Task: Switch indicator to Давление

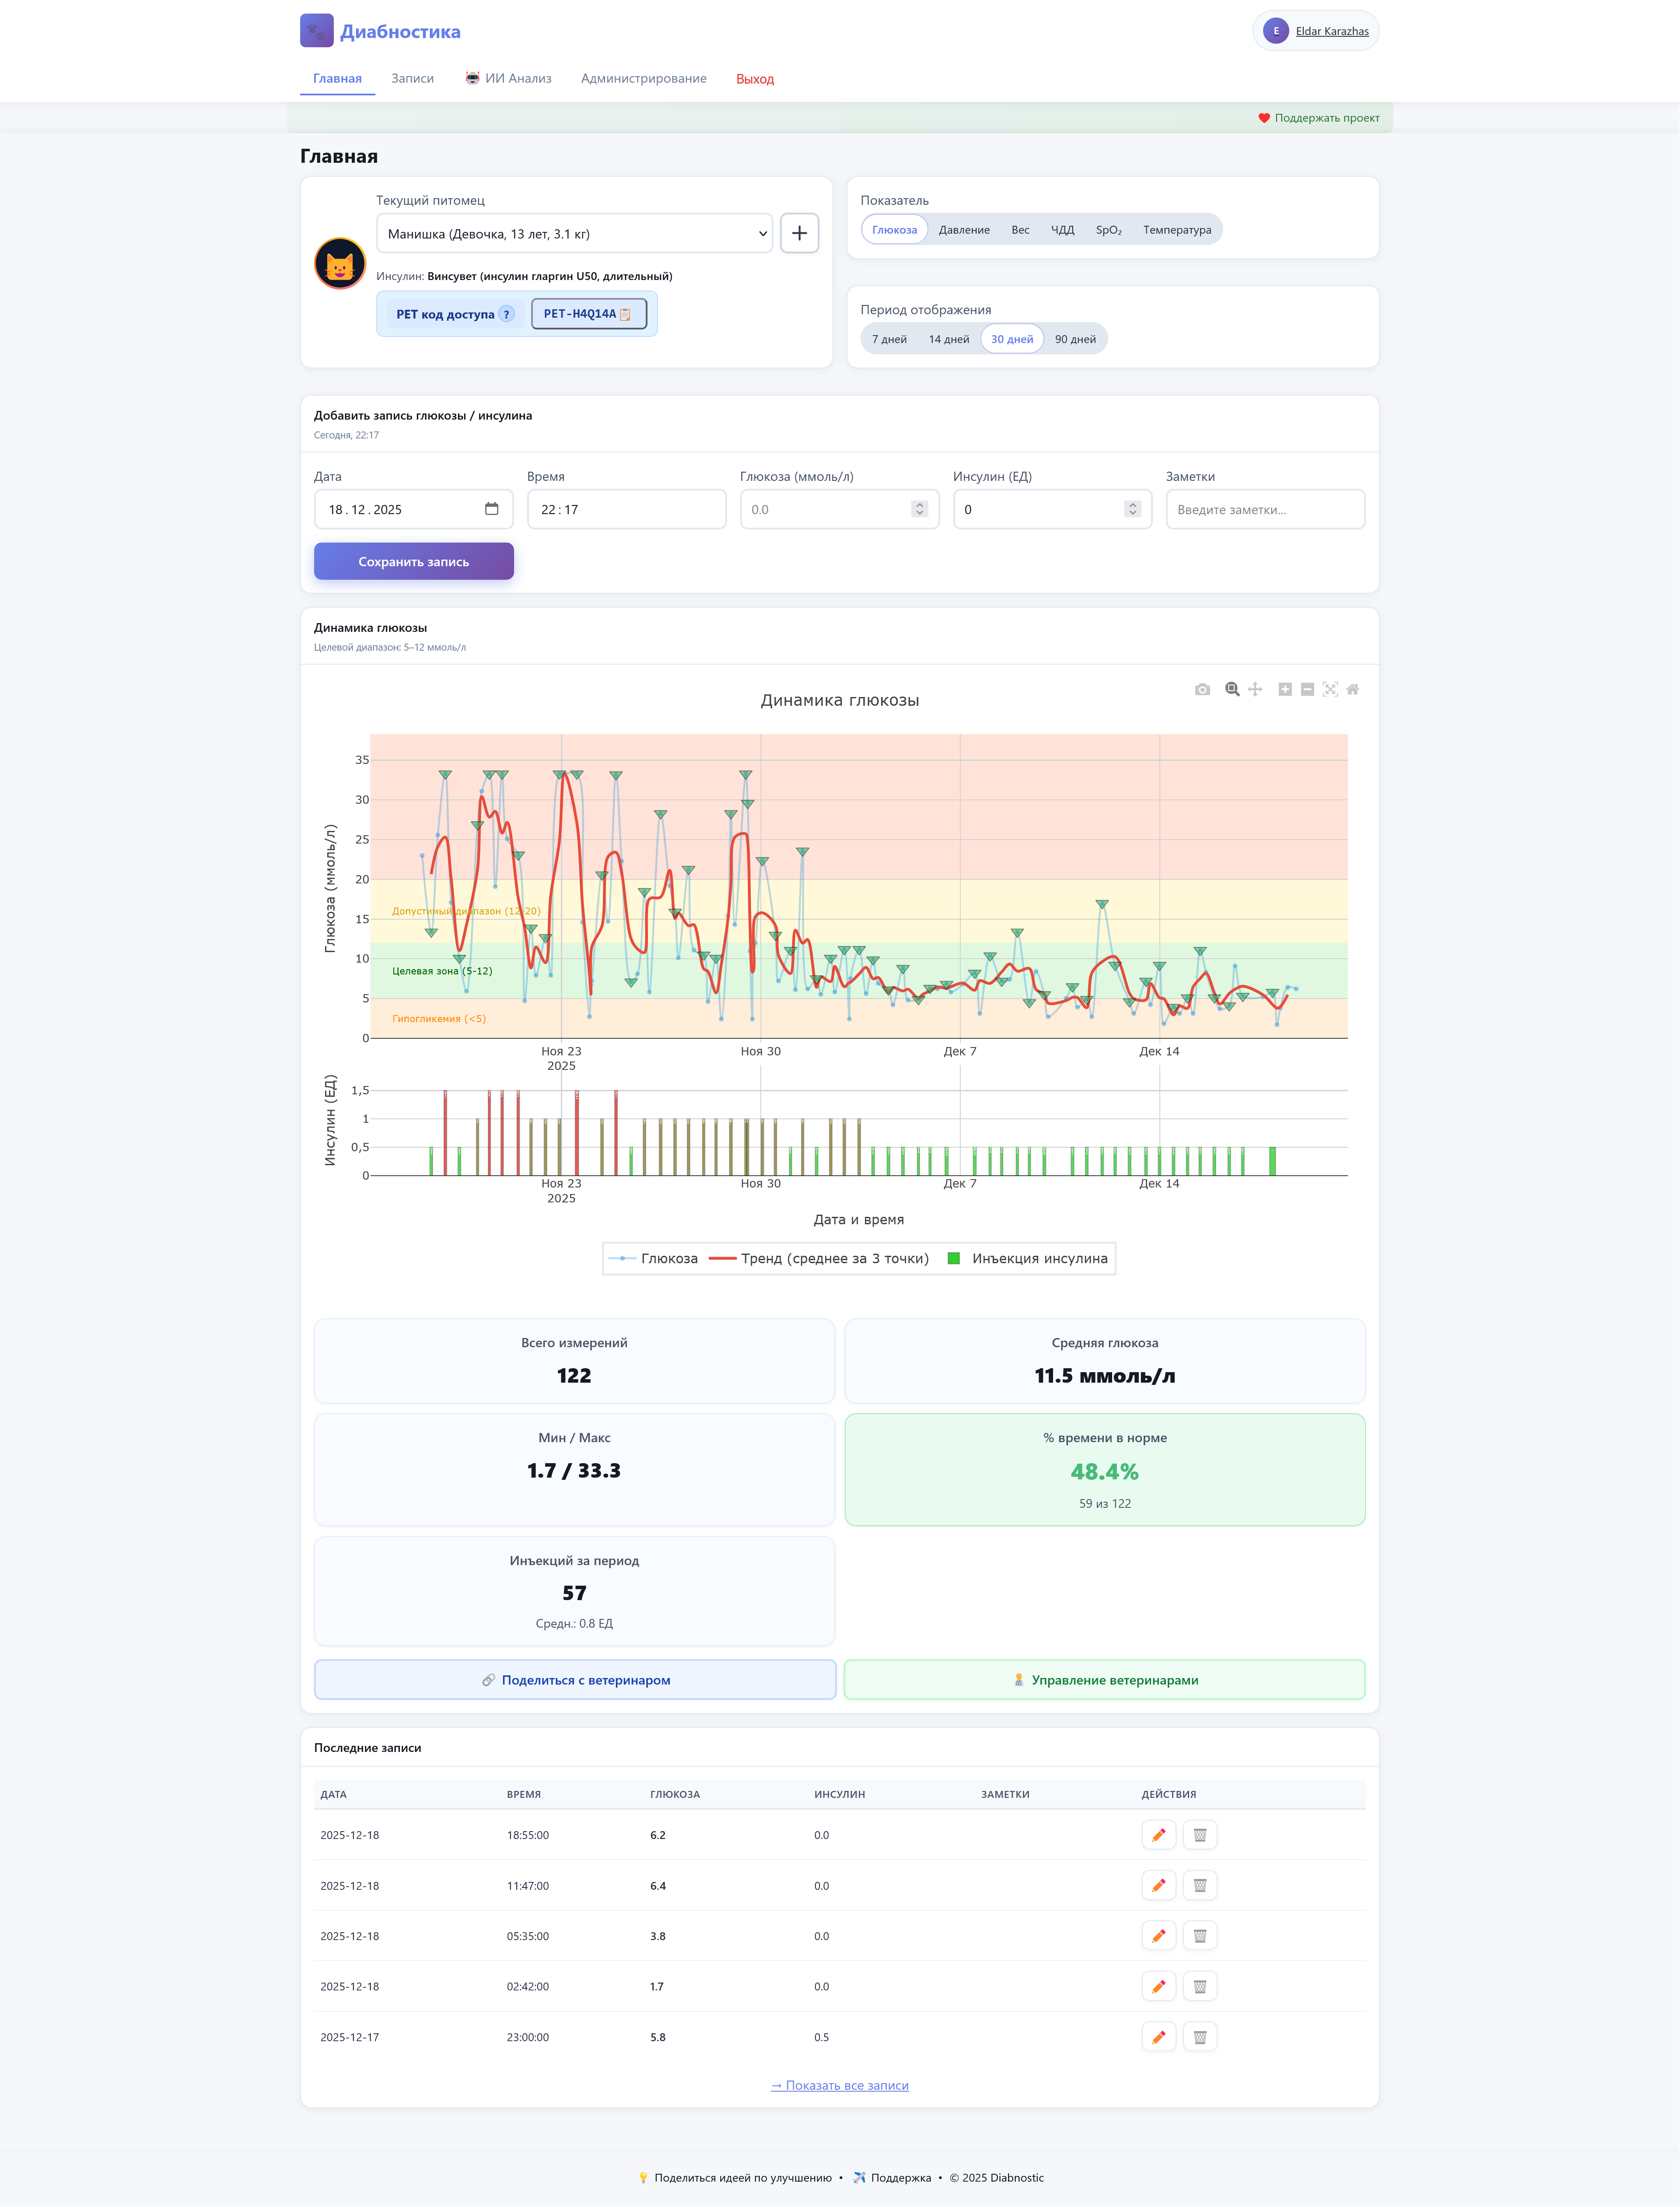Action: pyautogui.click(x=964, y=230)
